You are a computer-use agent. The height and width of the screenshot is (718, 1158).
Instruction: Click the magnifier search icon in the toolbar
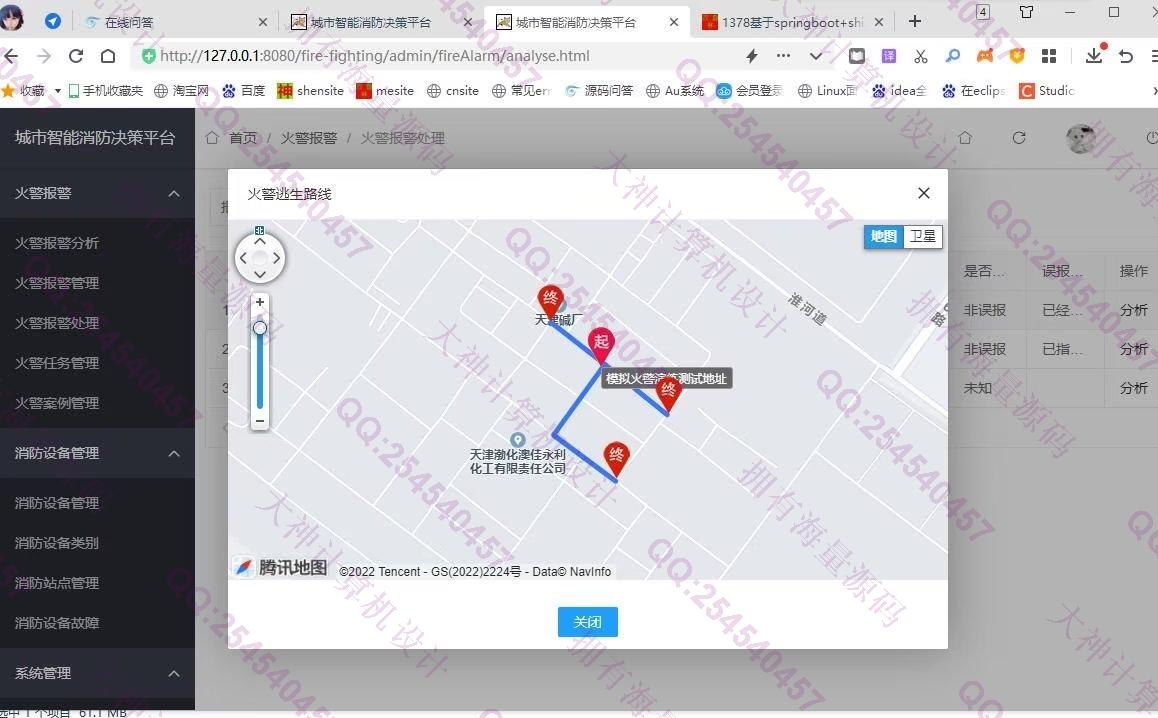tap(953, 55)
